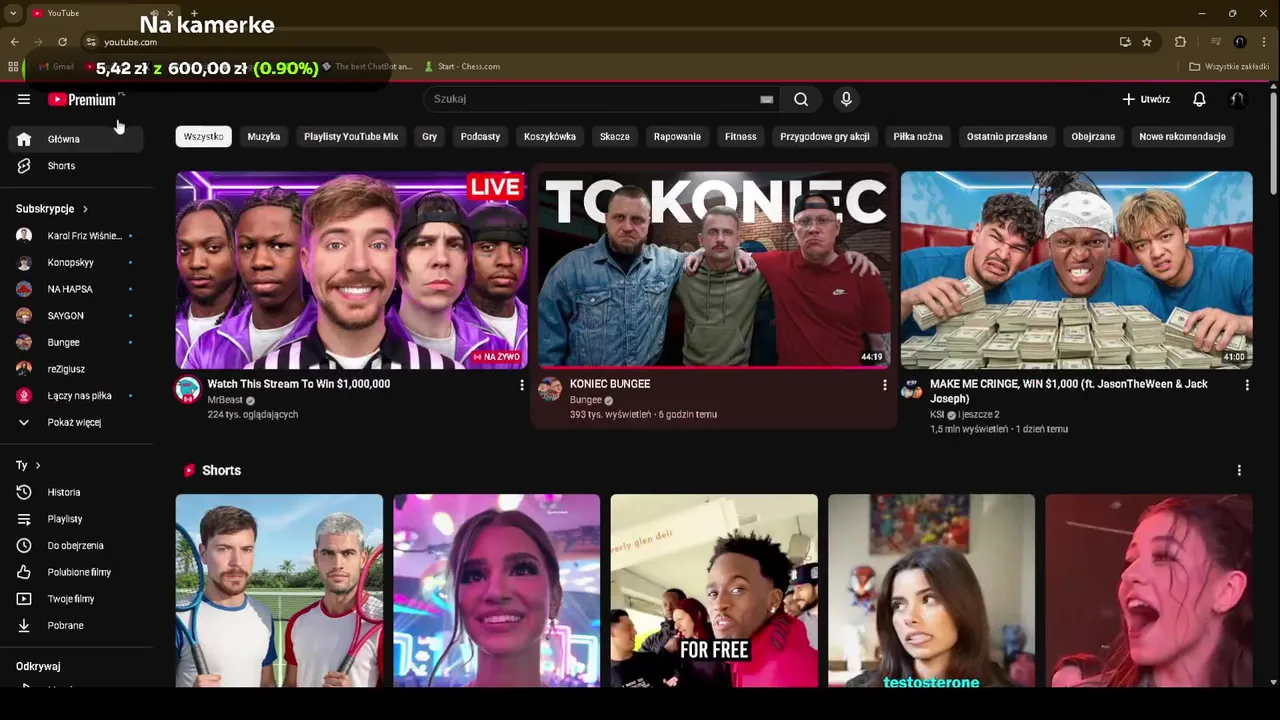Open Shorts section options menu
The image size is (1280, 720).
1239,470
